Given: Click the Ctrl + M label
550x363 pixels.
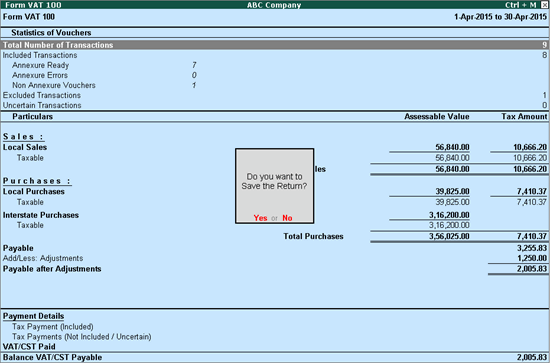Looking at the screenshot, I should coord(521,5).
